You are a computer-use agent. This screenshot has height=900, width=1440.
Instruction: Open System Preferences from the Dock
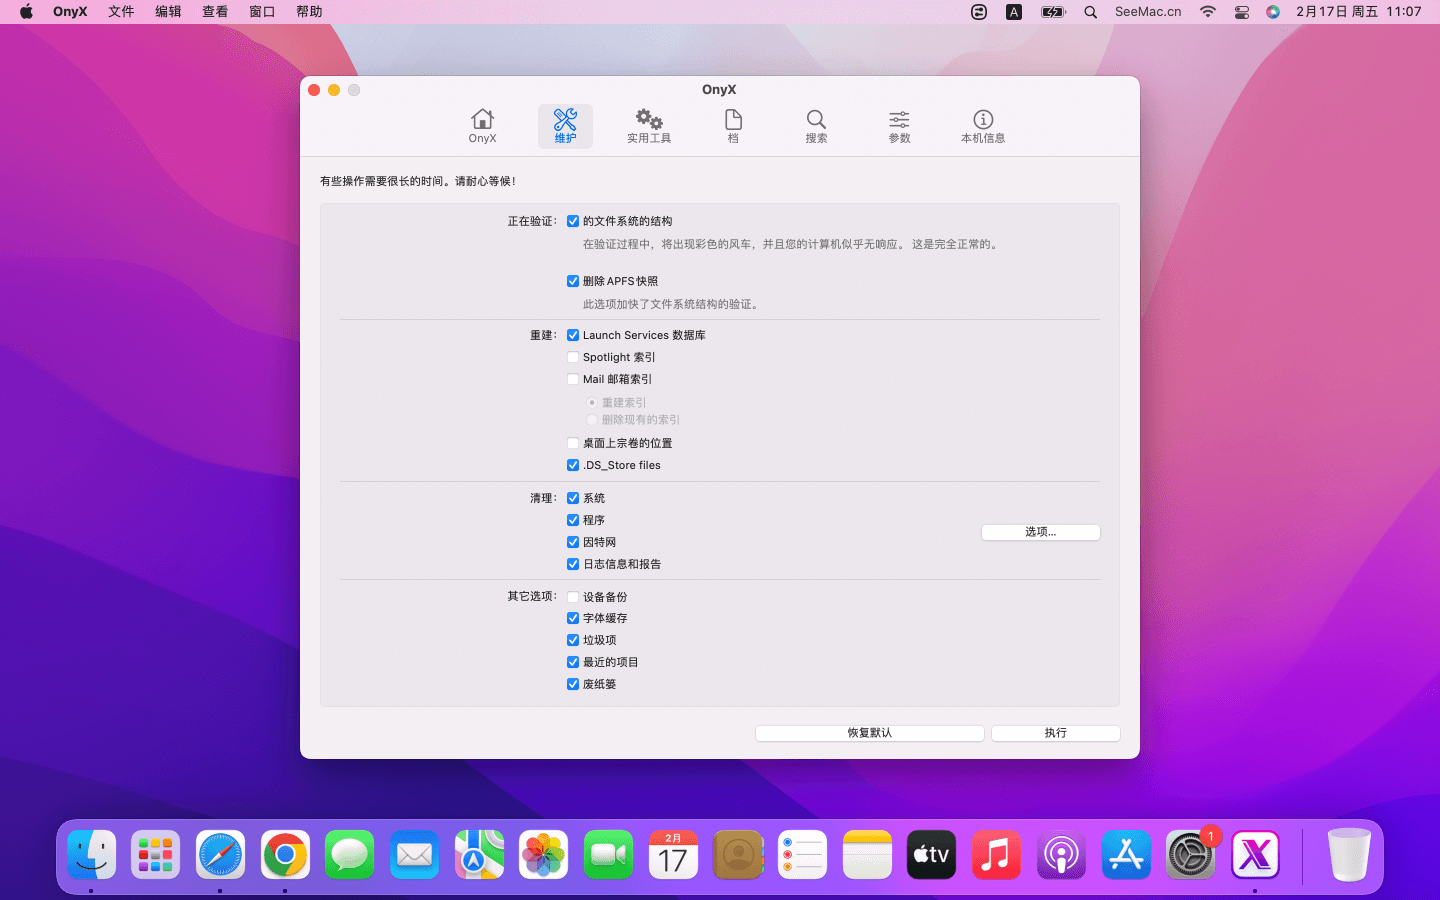[x=1190, y=855]
